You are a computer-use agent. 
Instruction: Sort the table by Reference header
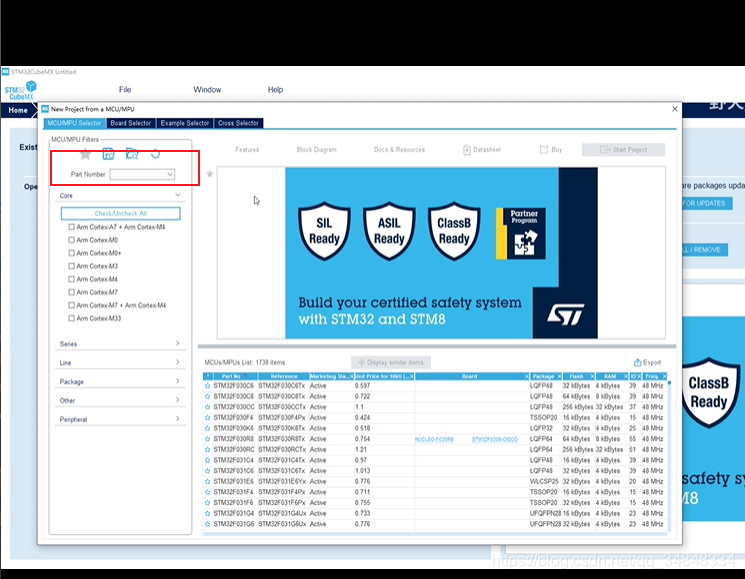(284, 376)
